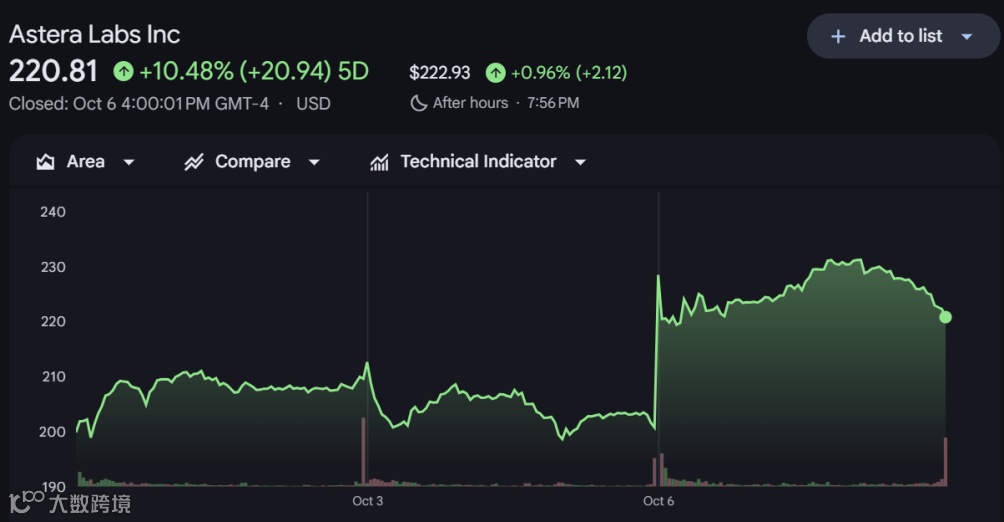Click the green up arrow beside +10.48%

pos(123,72)
